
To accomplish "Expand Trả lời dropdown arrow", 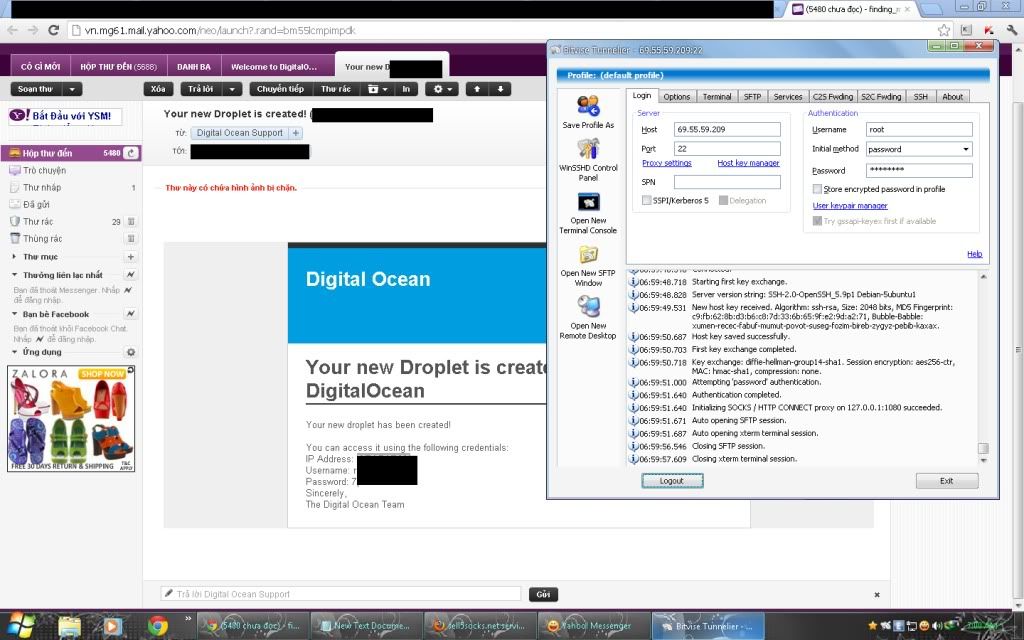I will pos(231,89).
